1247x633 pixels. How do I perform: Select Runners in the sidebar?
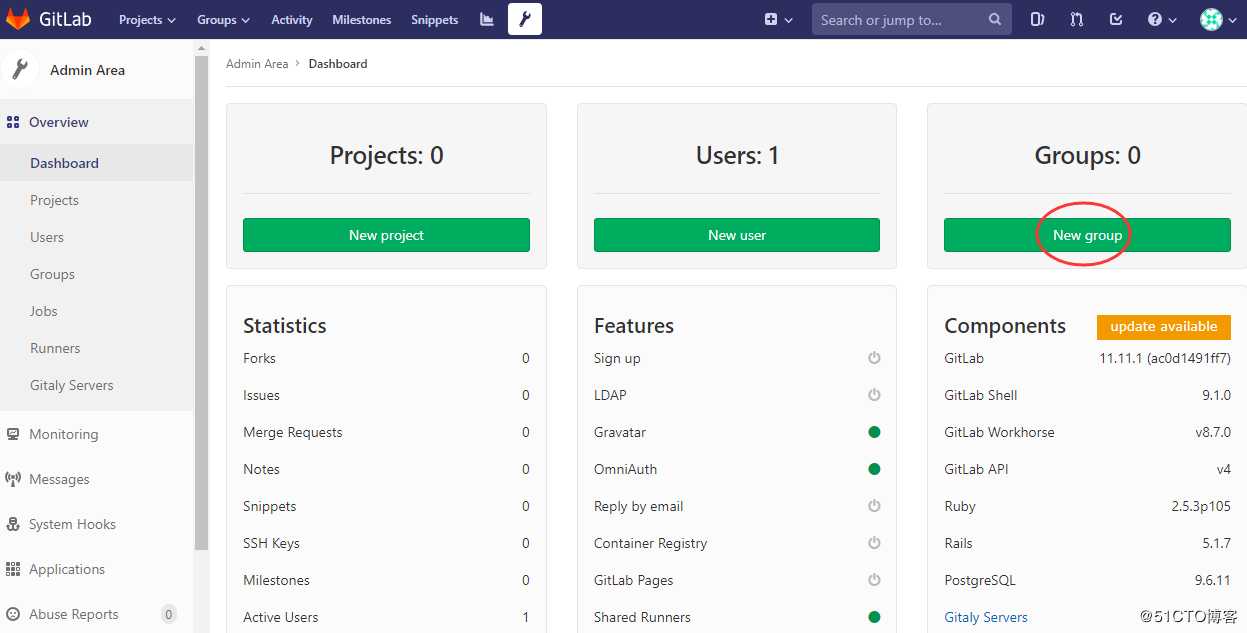point(96,348)
